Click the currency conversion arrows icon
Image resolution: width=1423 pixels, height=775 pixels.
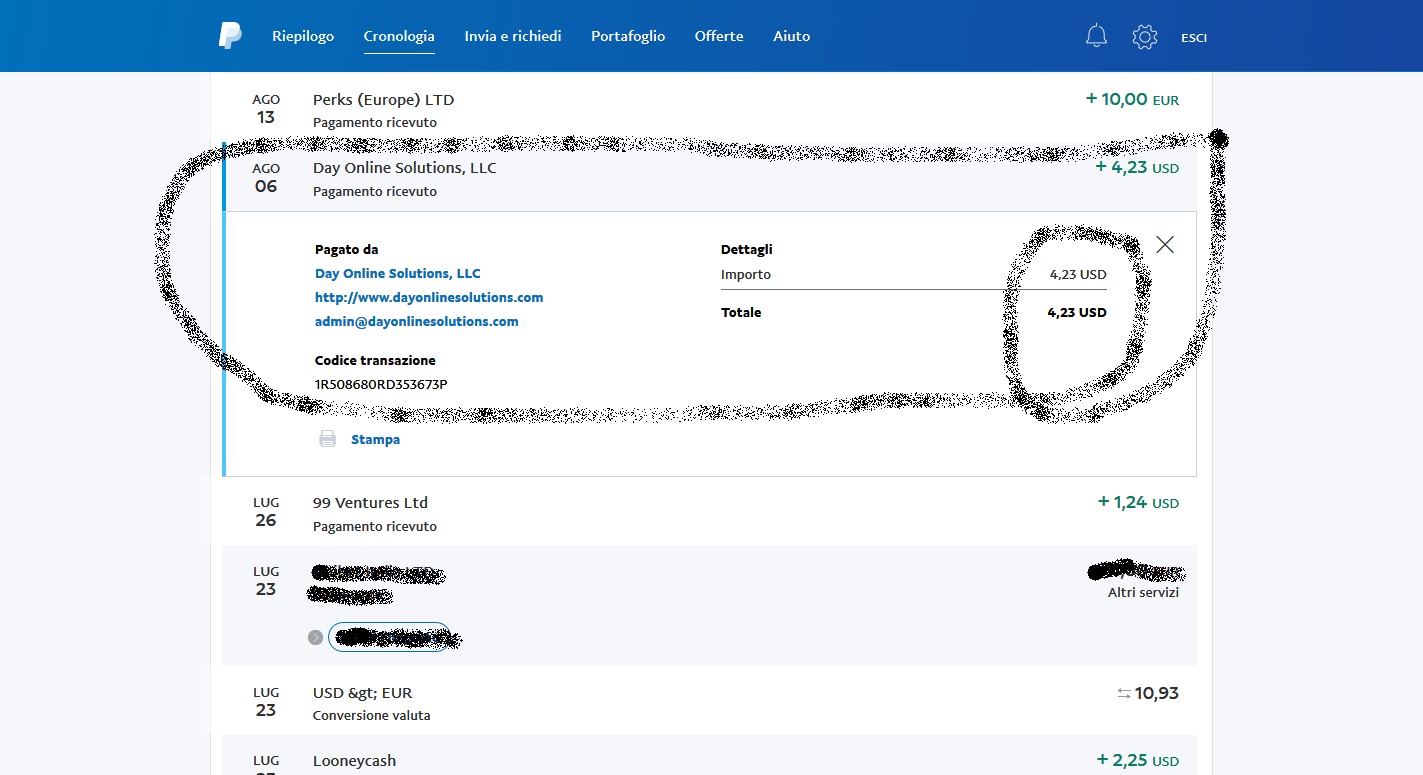[x=1124, y=693]
